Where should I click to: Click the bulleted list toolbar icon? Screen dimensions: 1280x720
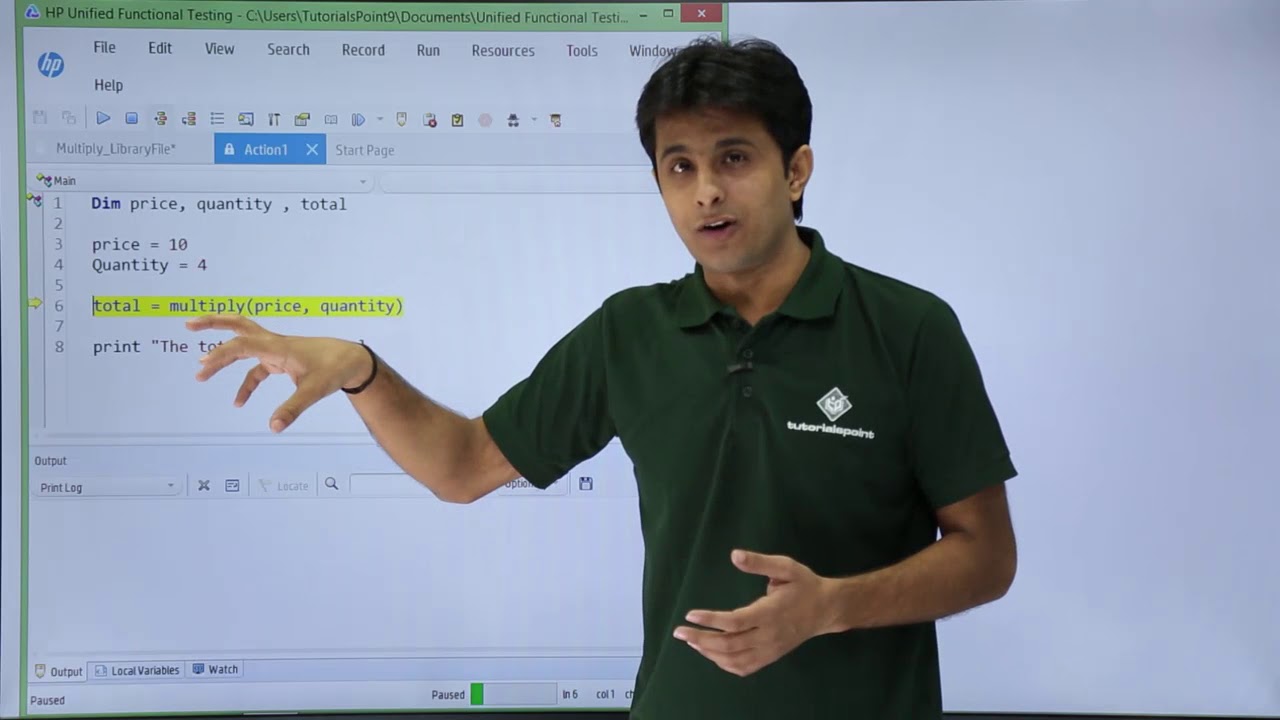click(217, 119)
